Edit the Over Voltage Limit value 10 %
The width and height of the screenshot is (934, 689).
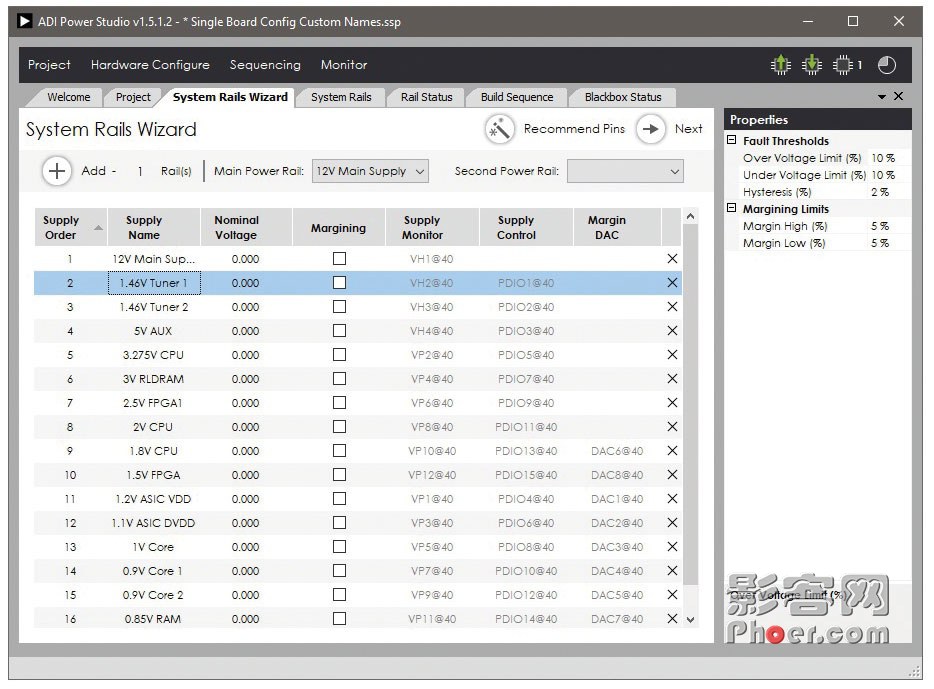(889, 158)
